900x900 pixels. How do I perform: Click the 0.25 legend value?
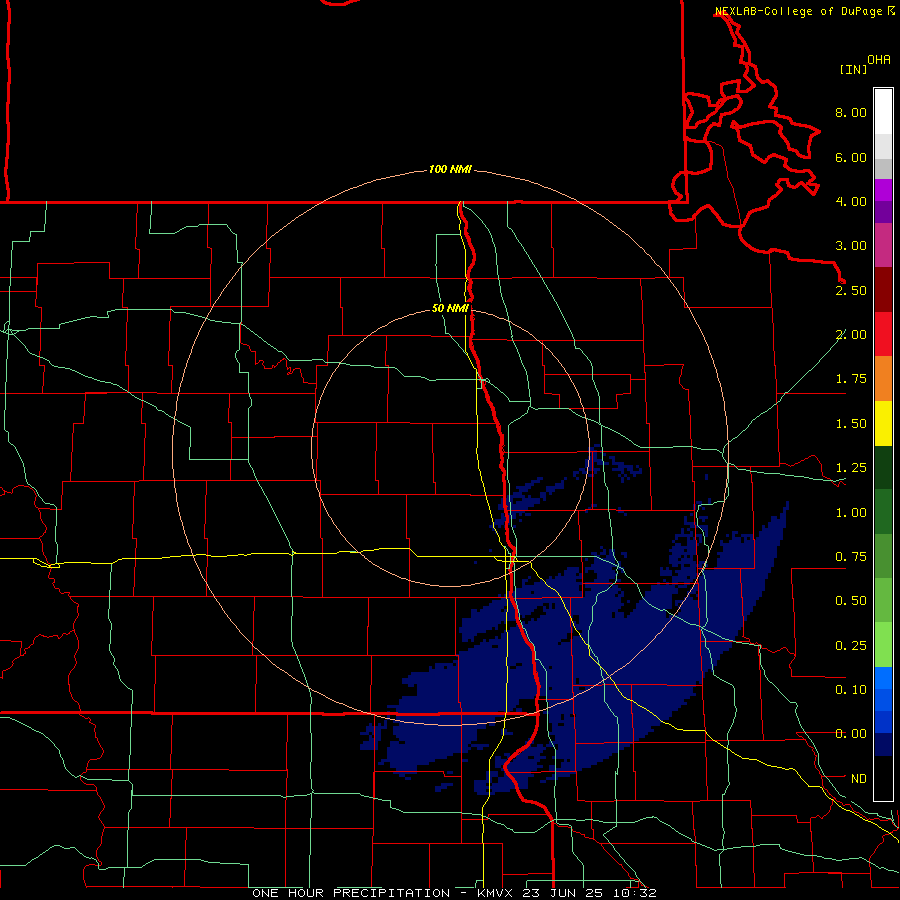click(851, 646)
